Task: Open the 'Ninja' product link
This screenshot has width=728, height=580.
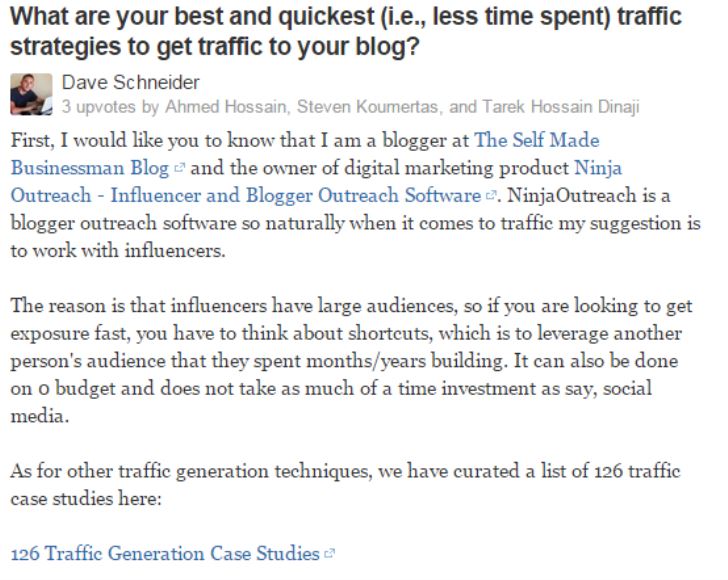Action: click(x=598, y=168)
